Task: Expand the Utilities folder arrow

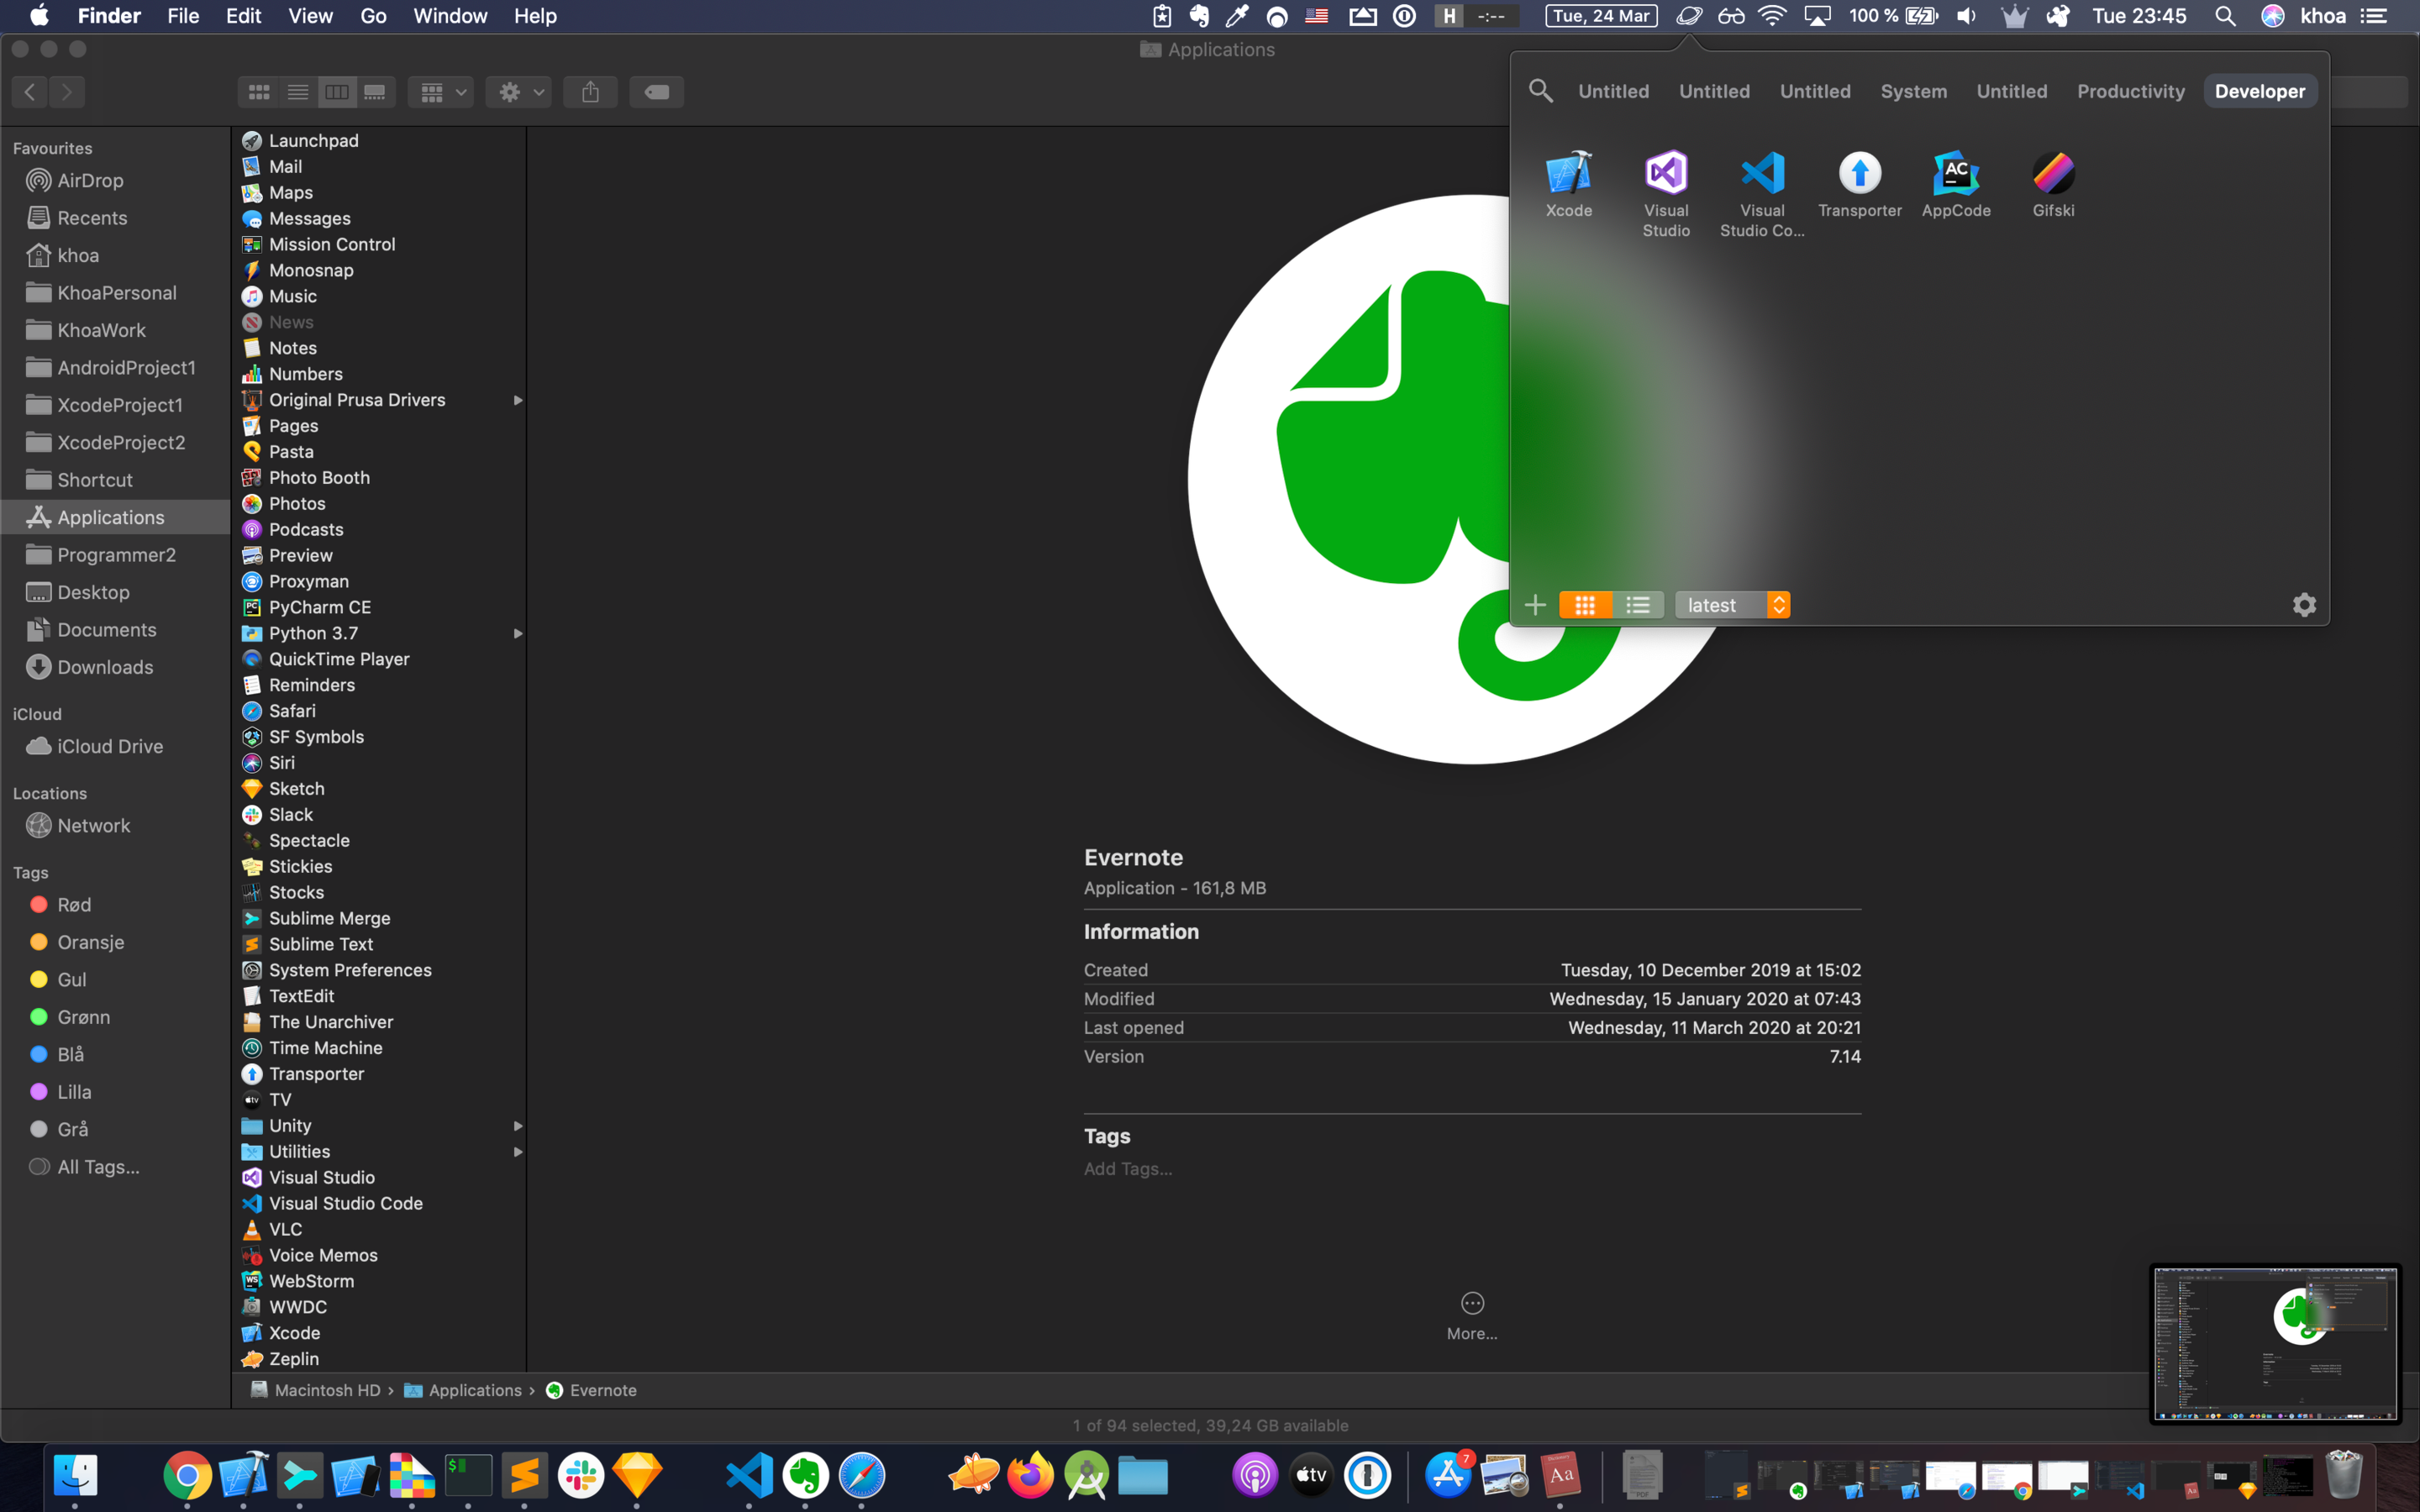Action: (518, 1152)
